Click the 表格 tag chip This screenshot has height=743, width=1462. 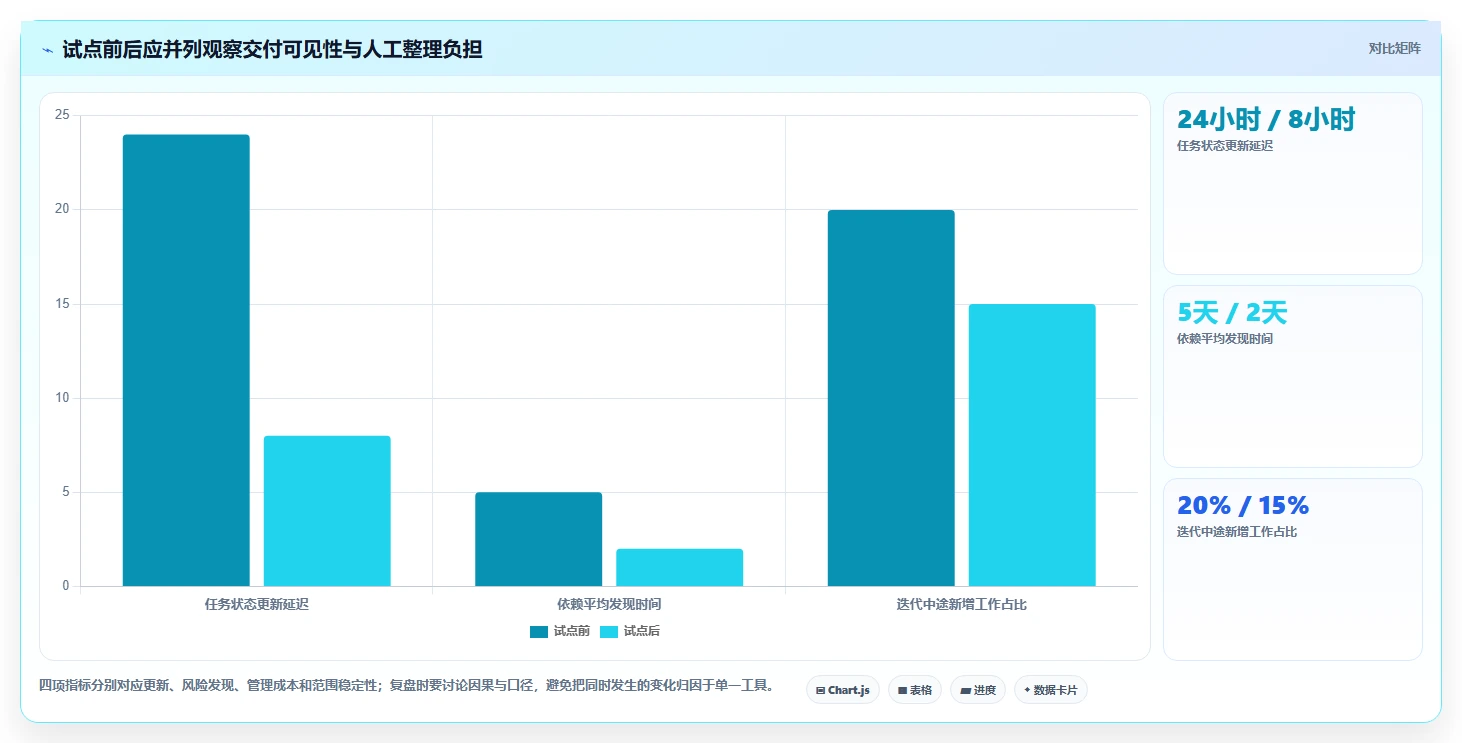pyautogui.click(x=915, y=690)
